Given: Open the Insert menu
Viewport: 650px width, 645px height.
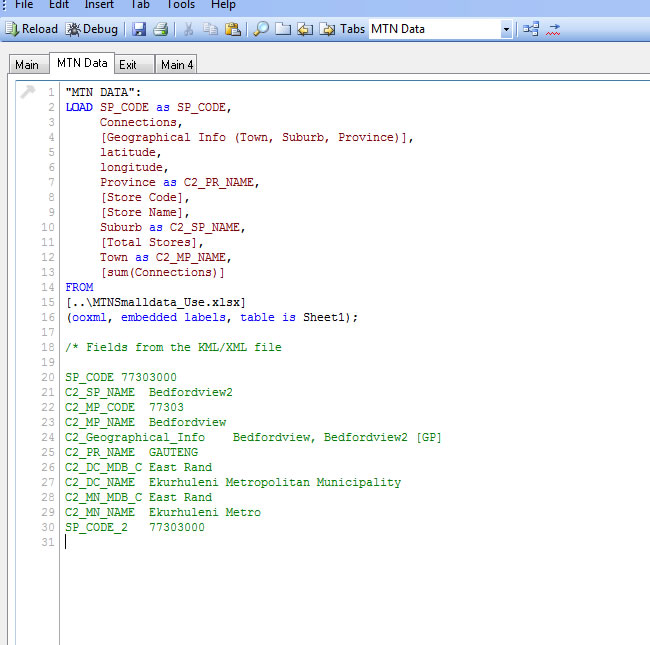Looking at the screenshot, I should point(100,5).
